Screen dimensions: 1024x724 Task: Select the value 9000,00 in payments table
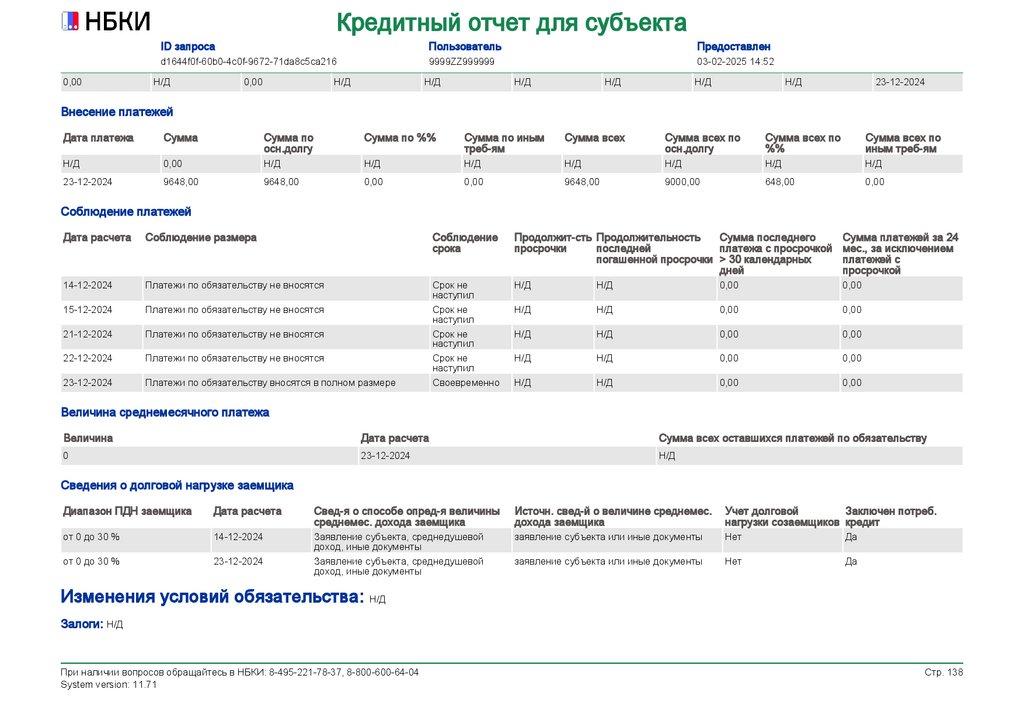click(x=682, y=181)
